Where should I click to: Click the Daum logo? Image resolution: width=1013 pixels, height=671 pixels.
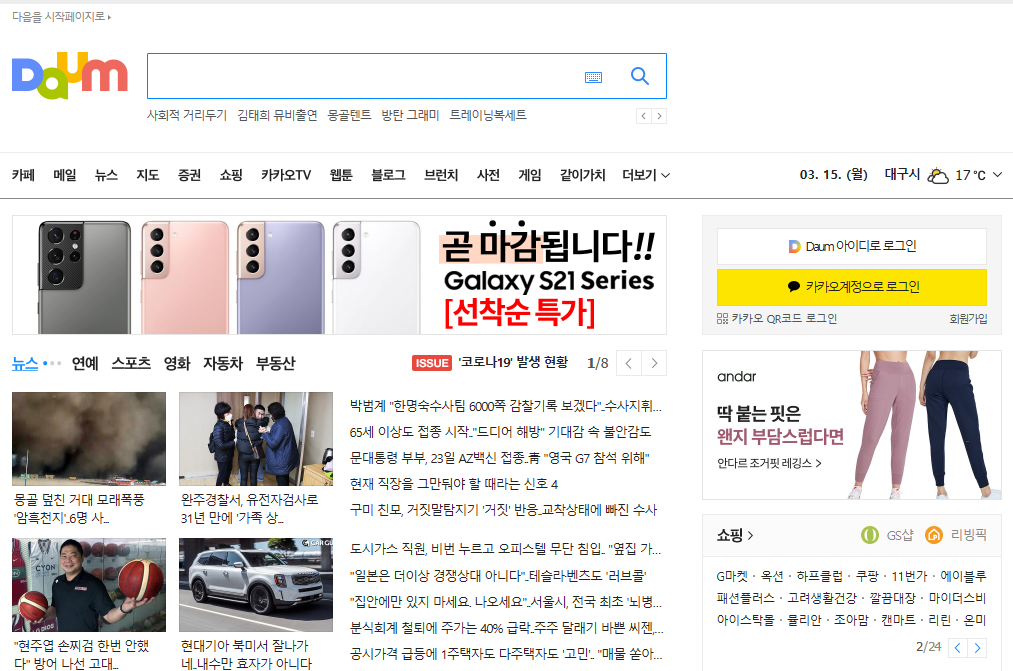(x=70, y=76)
